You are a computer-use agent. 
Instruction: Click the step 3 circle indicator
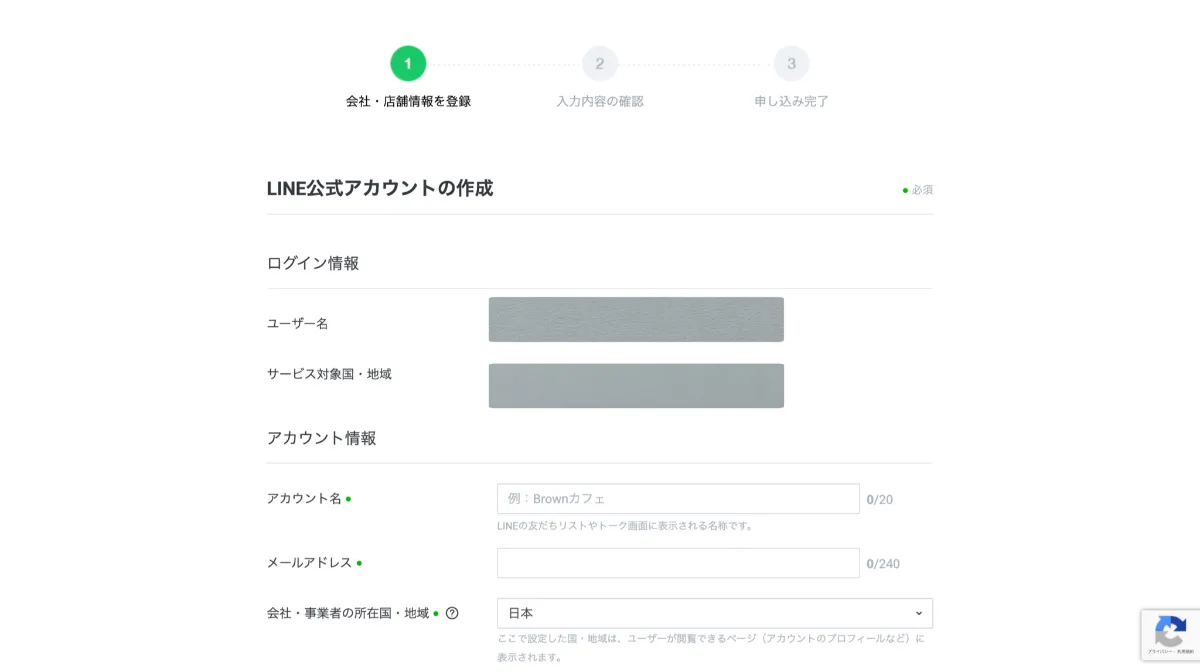pyautogui.click(x=791, y=64)
